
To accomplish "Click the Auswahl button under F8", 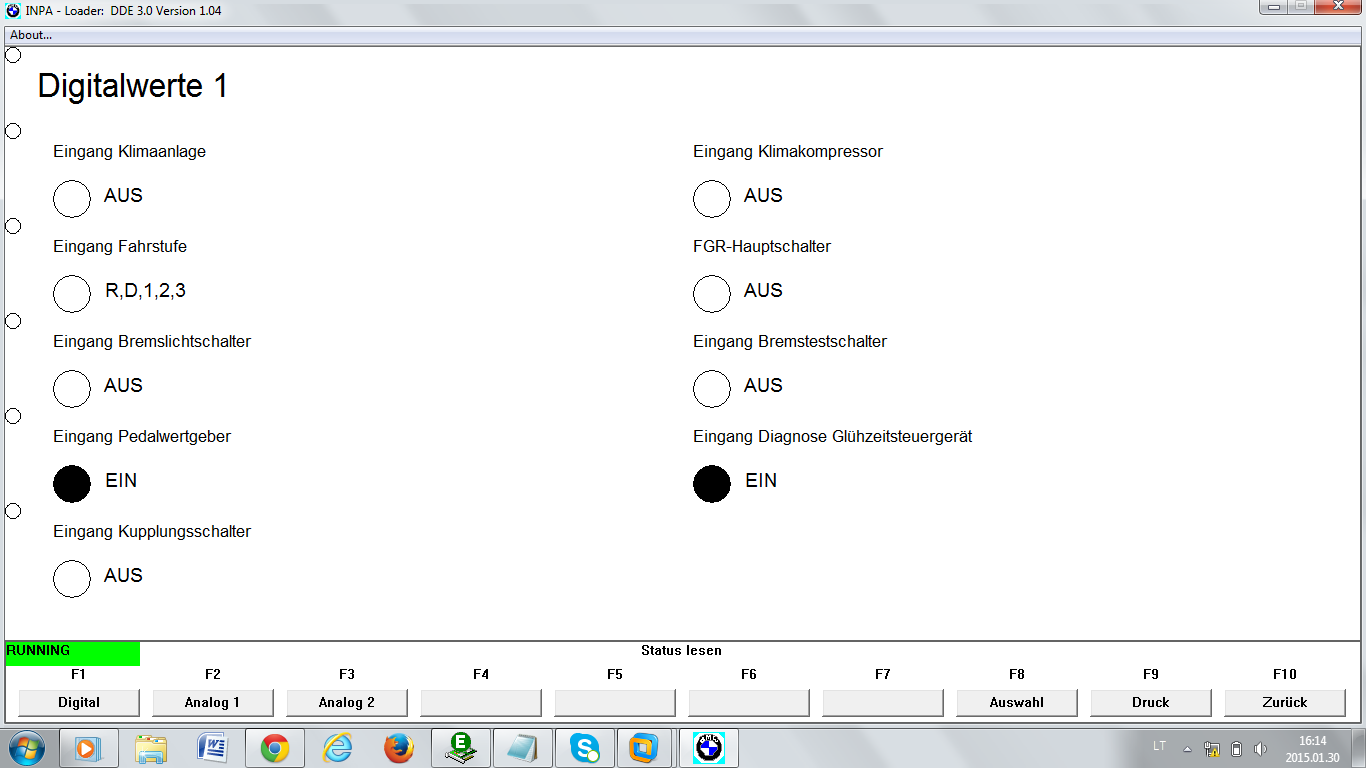I will point(1016,703).
